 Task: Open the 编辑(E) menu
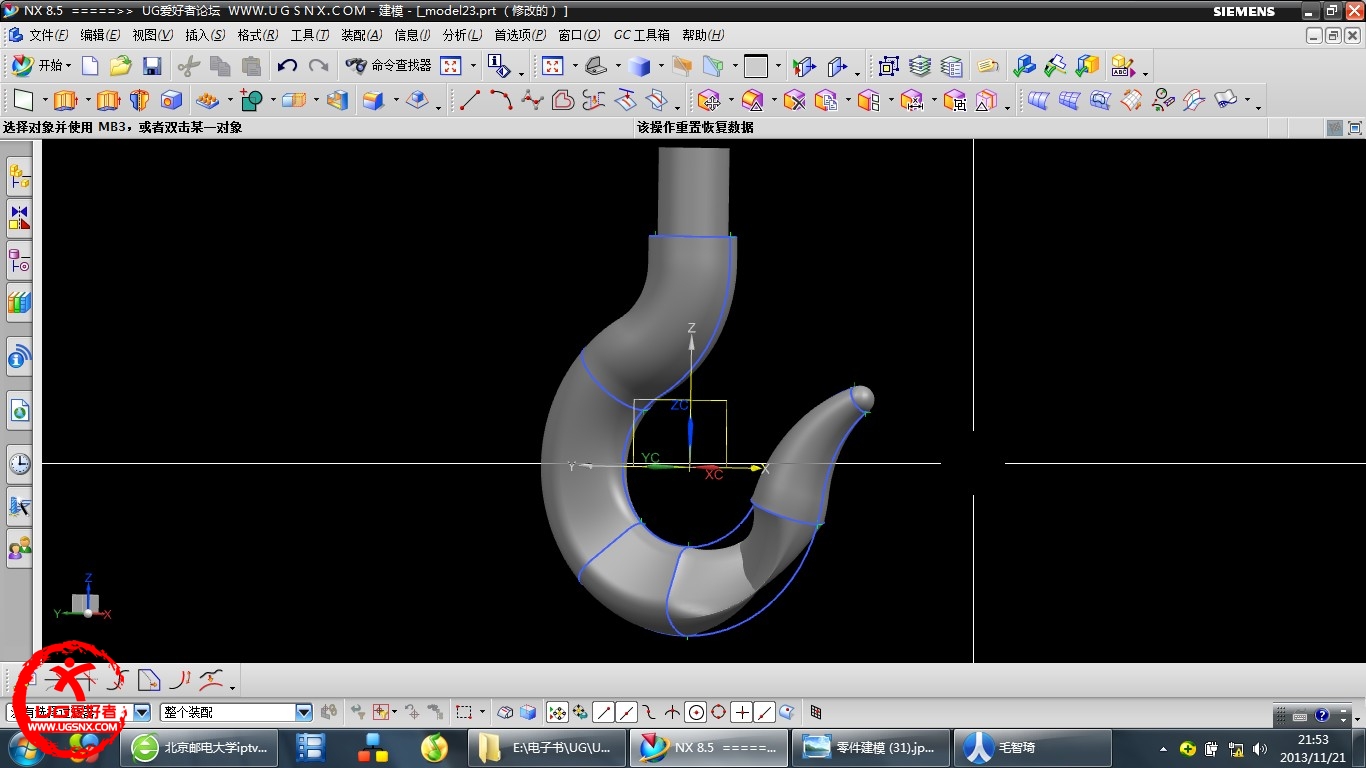[x=100, y=35]
